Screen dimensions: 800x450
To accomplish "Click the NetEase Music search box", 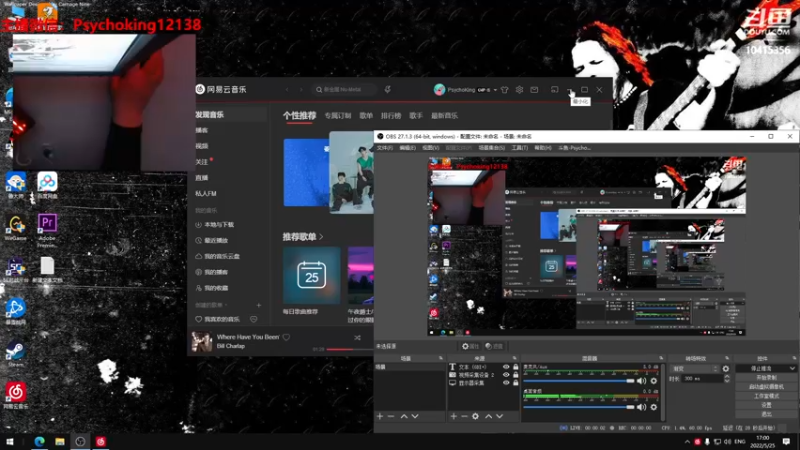I will [x=344, y=90].
